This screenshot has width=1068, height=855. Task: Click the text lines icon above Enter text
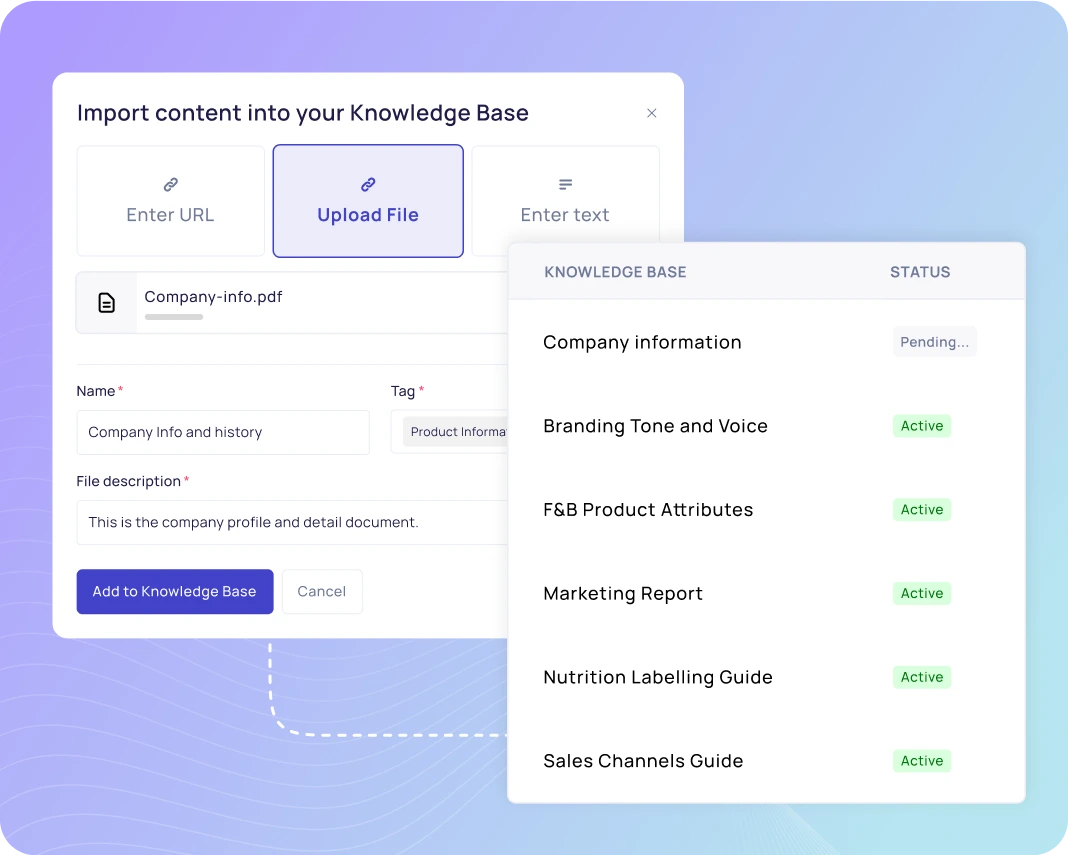click(x=564, y=184)
